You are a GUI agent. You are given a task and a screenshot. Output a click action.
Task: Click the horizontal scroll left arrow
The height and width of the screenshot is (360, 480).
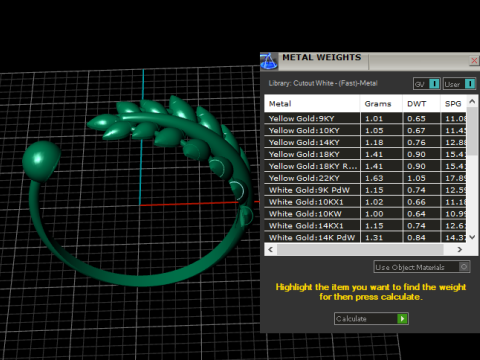270,249
